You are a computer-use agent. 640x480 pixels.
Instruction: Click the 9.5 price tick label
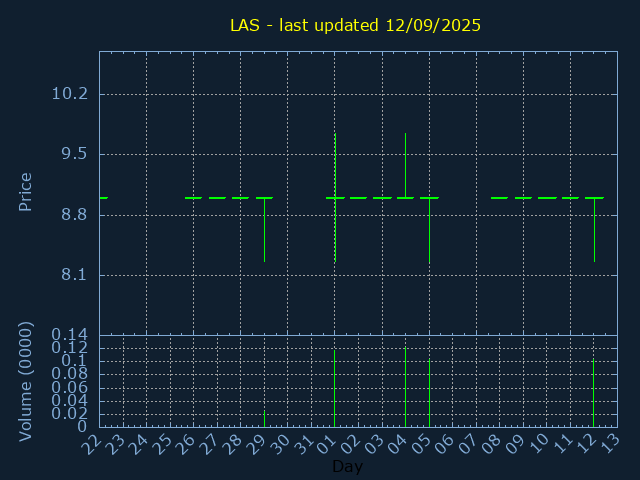tap(74, 154)
